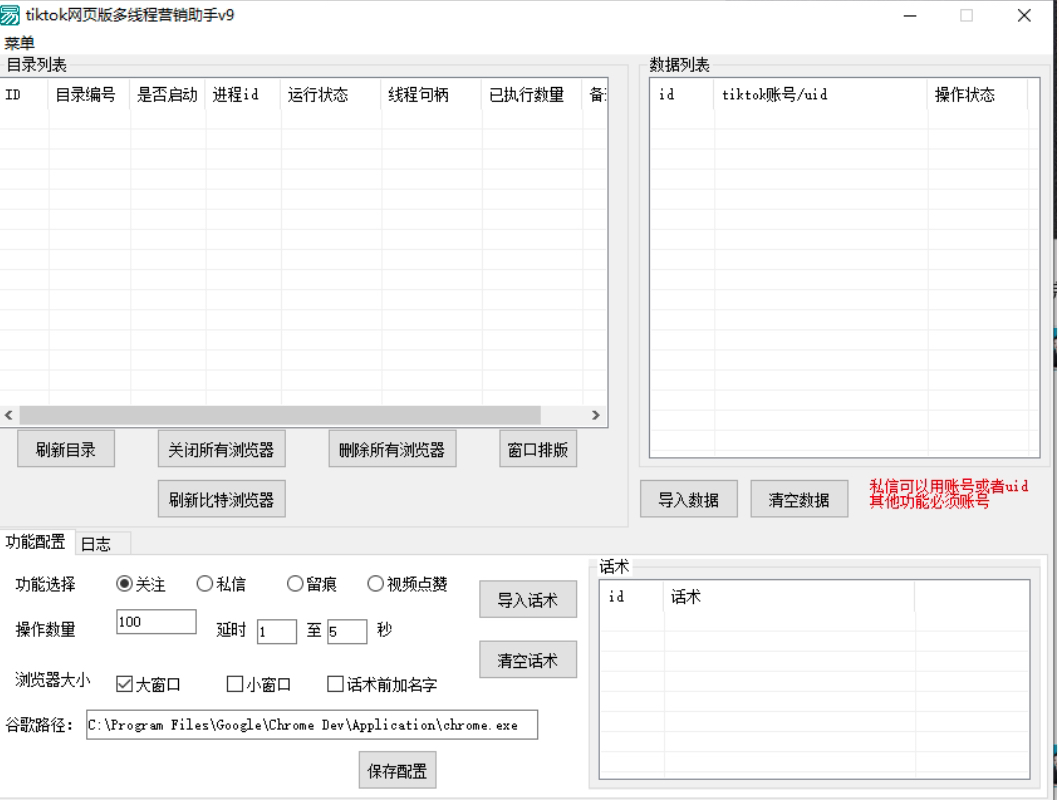Viewport: 1059px width, 800px height.
Task: Toggle 话术前加名字 checkbox
Action: 336,685
